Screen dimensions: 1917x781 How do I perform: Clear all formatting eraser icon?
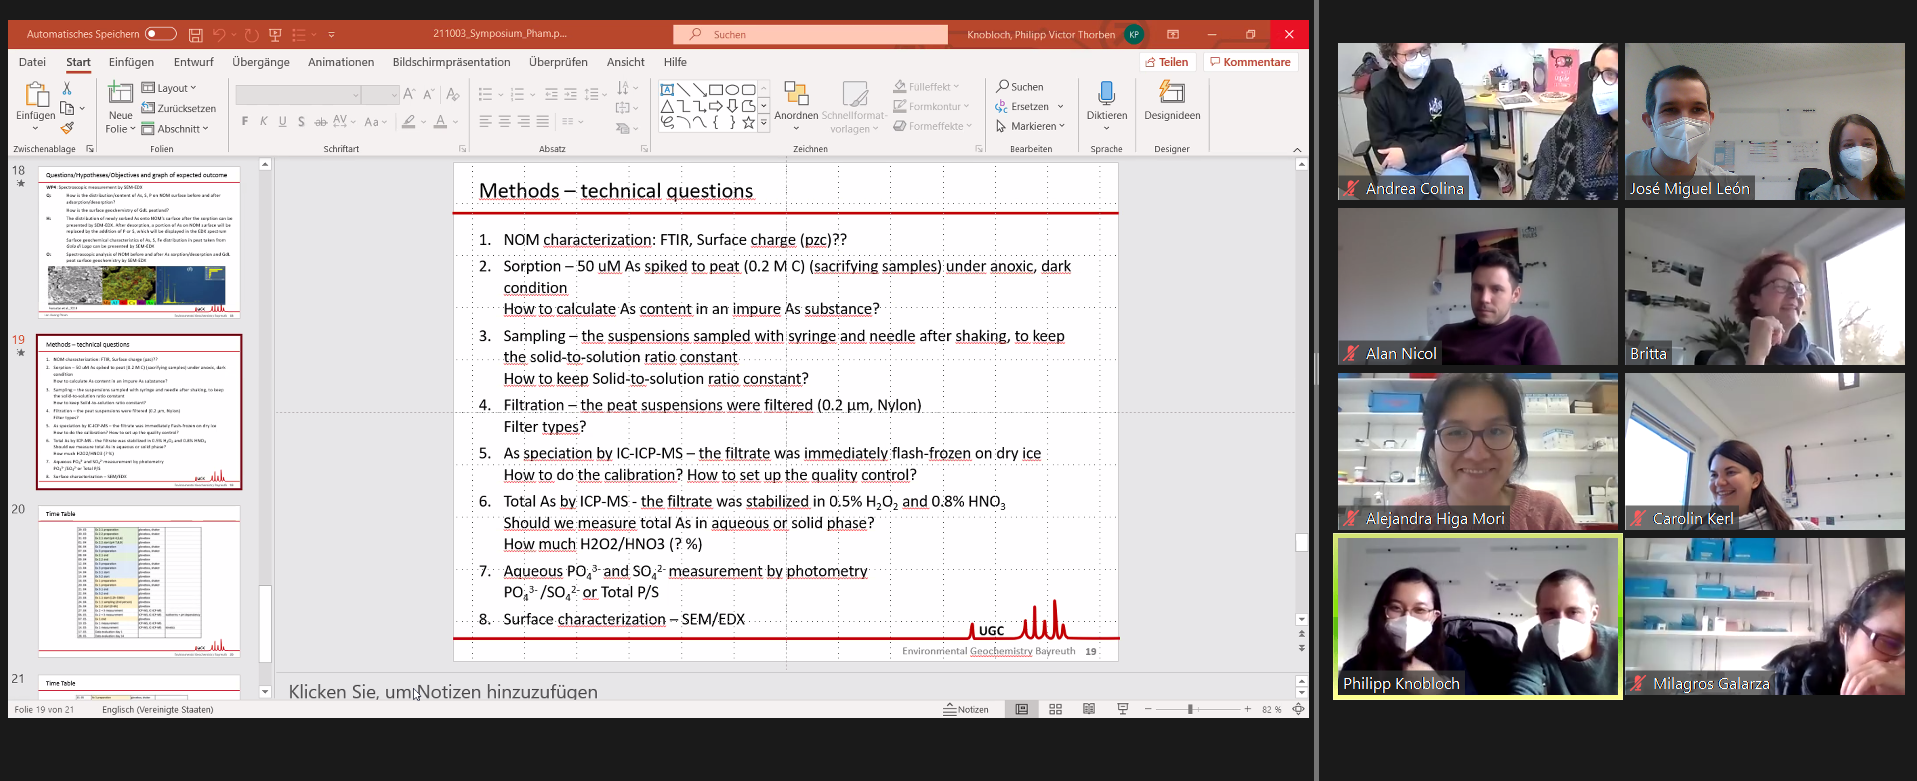point(452,94)
